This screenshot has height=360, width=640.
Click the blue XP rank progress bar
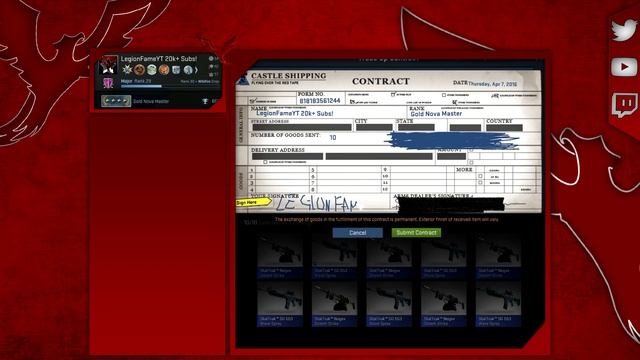[141, 86]
